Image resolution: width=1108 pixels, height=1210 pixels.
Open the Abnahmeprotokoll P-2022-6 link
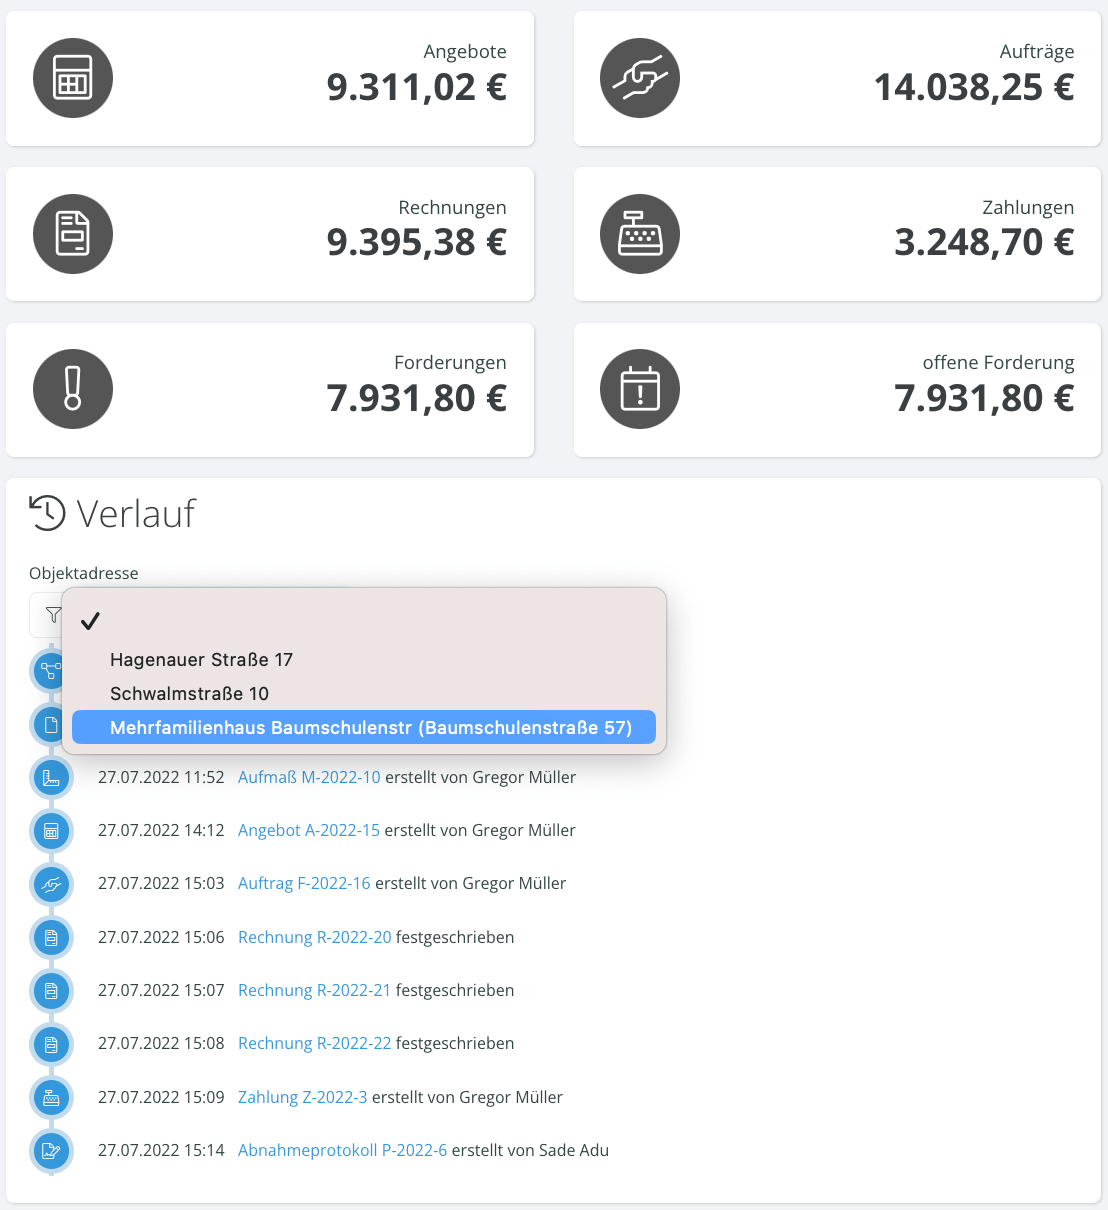(342, 1150)
